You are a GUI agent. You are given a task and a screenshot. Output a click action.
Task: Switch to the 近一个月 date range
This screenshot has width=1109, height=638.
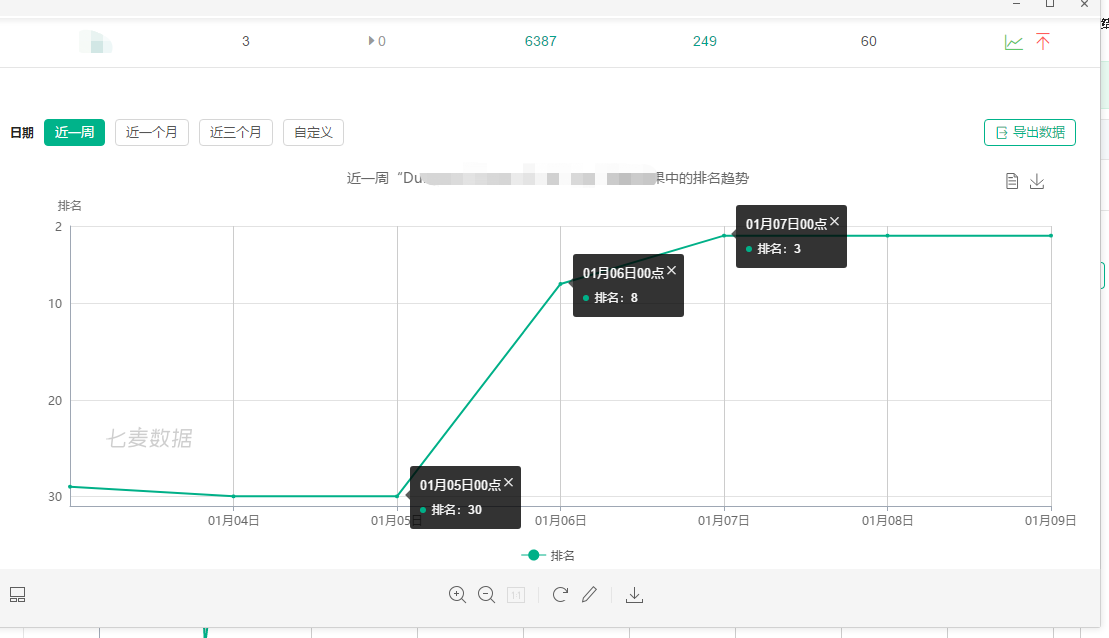pos(152,132)
